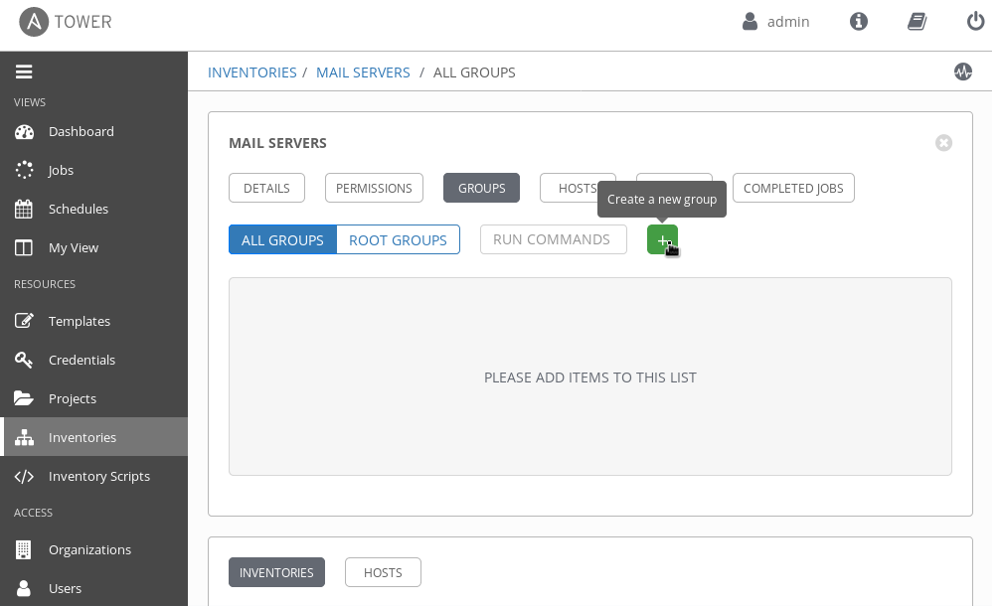Open Organizations in the sidebar

click(x=94, y=550)
